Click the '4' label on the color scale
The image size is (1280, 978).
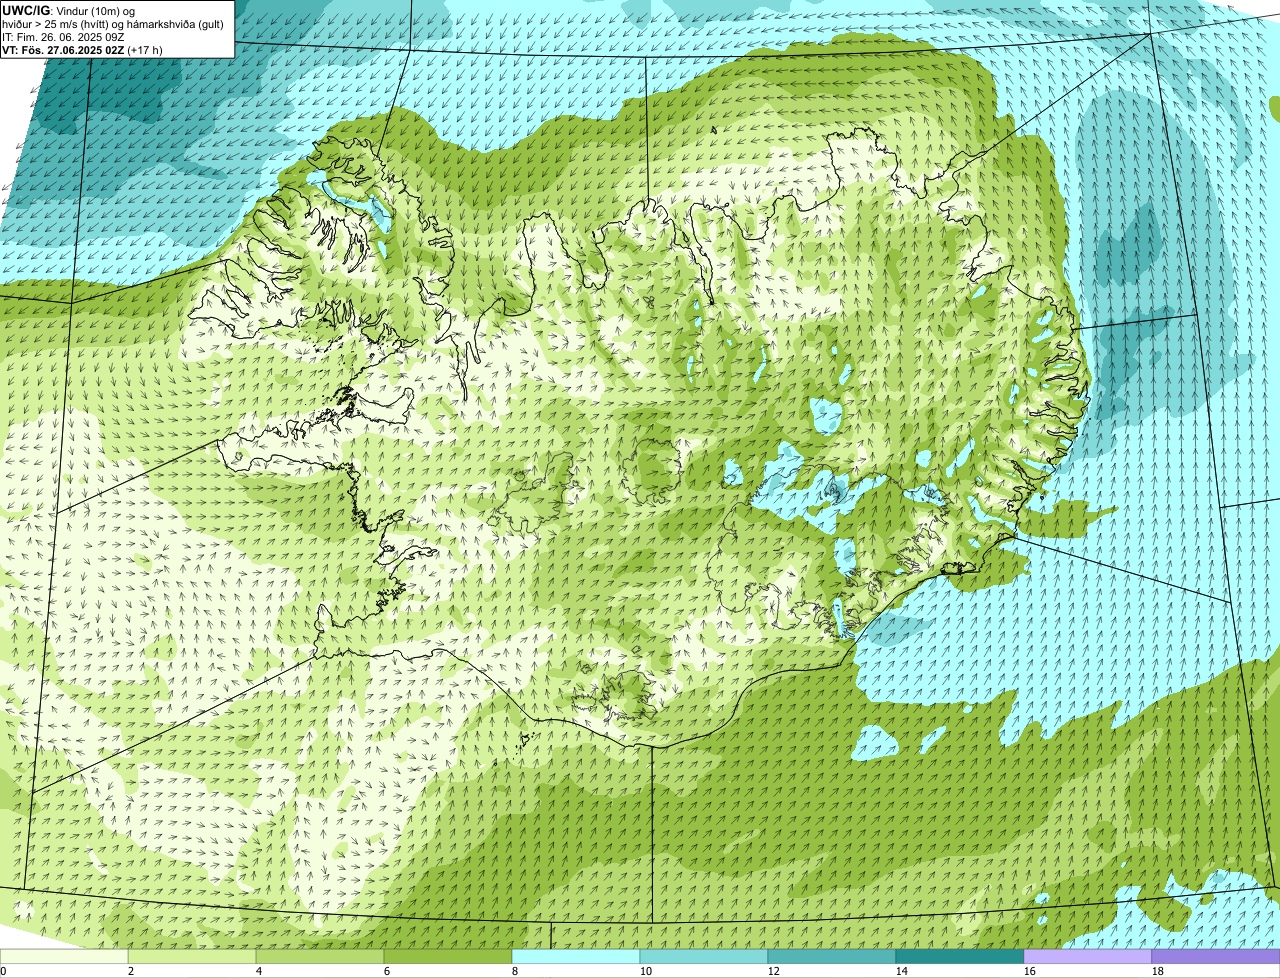259,971
